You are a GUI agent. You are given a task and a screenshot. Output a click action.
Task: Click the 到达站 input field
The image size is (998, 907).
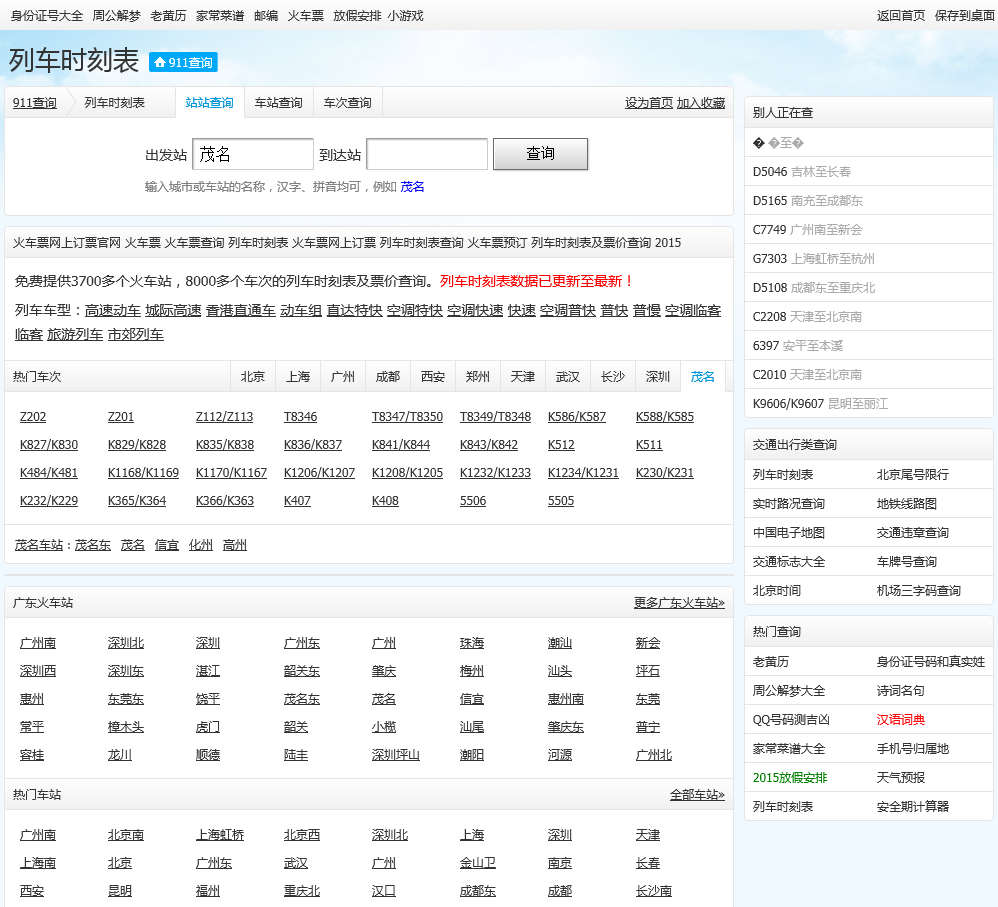[427, 154]
